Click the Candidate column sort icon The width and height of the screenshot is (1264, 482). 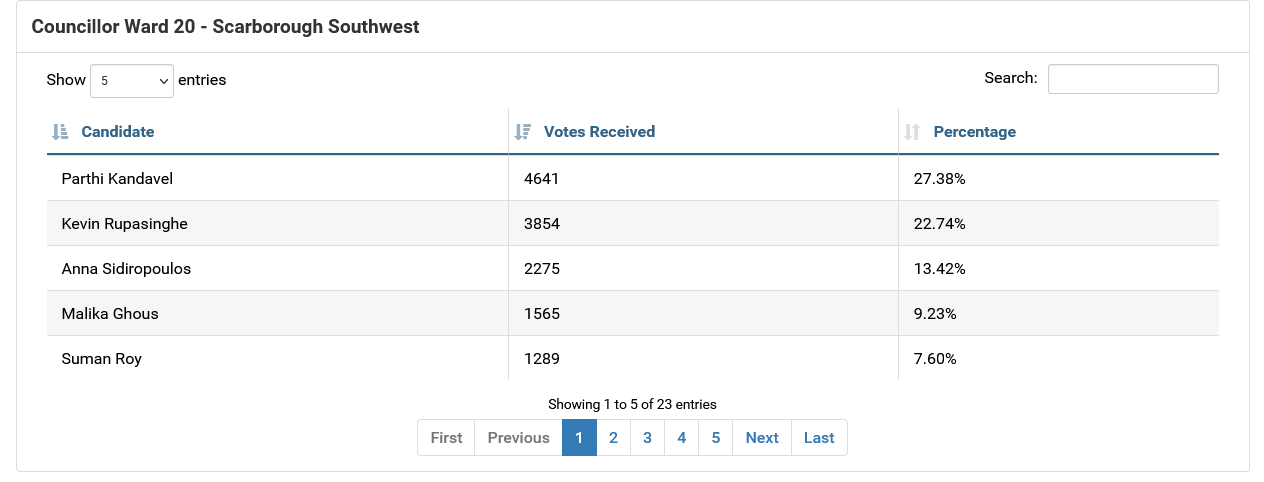click(59, 132)
